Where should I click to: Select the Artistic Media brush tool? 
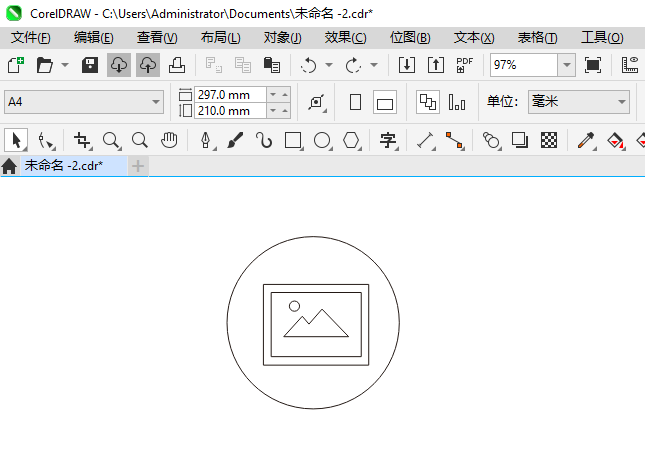click(x=235, y=141)
